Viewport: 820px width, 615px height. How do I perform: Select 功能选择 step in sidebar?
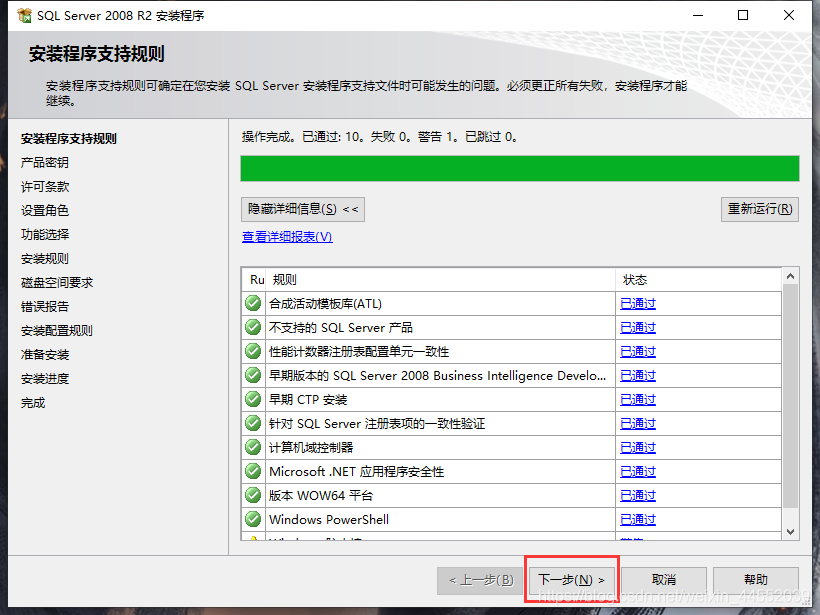coord(44,235)
